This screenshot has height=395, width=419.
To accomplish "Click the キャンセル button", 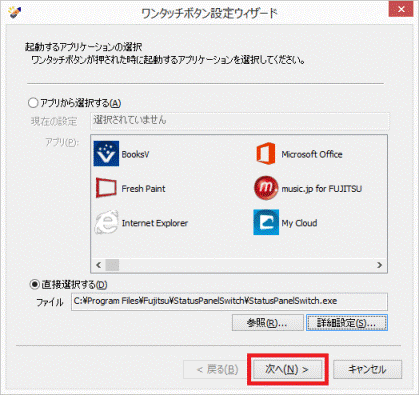I will [x=367, y=369].
